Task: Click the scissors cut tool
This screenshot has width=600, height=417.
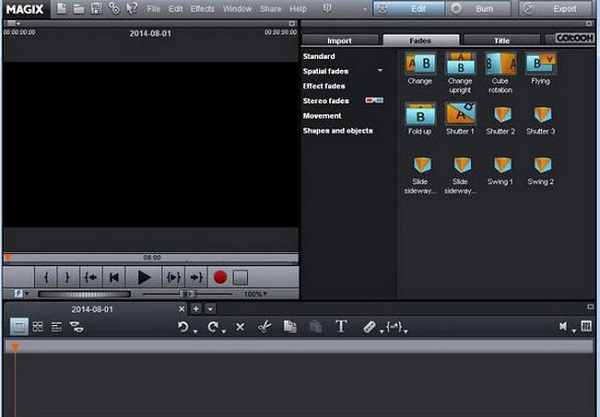Action: coord(265,326)
